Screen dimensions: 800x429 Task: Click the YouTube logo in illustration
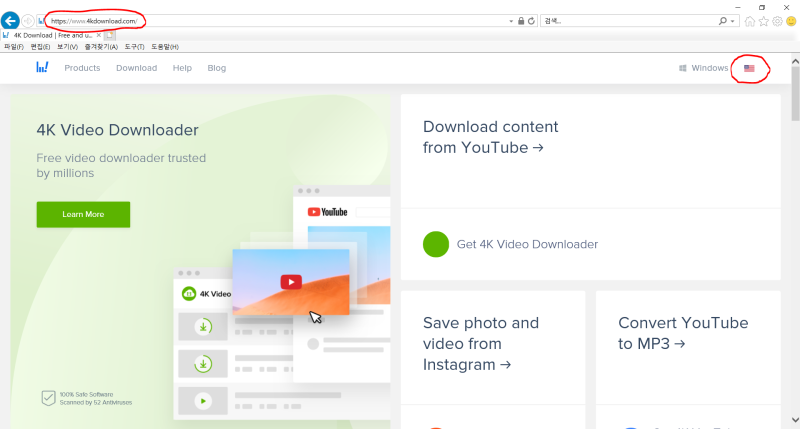pos(328,212)
